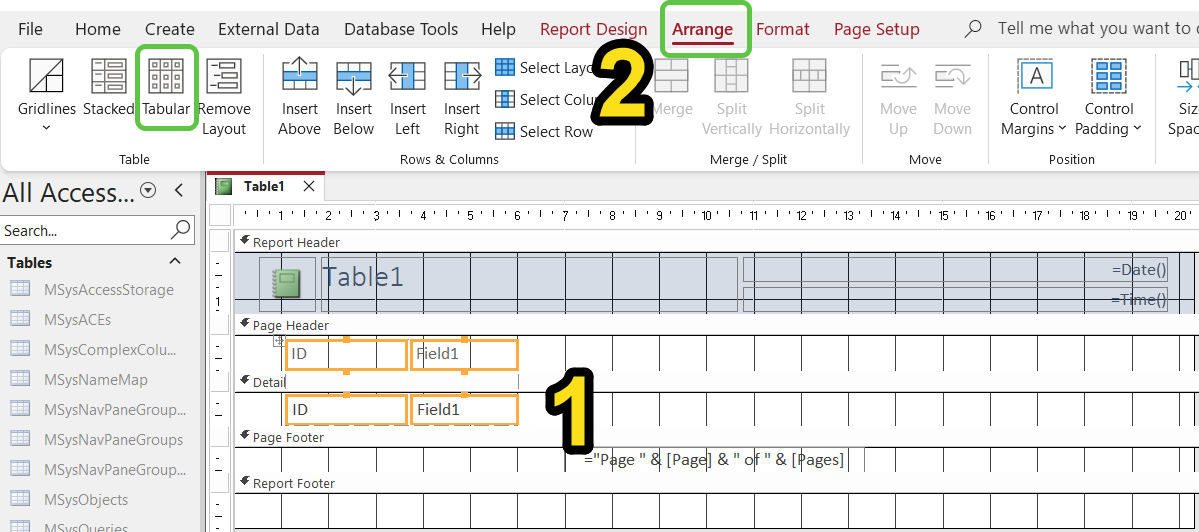Open the All Access Objects menu arrow
1199x532 pixels.
pyautogui.click(x=148, y=190)
